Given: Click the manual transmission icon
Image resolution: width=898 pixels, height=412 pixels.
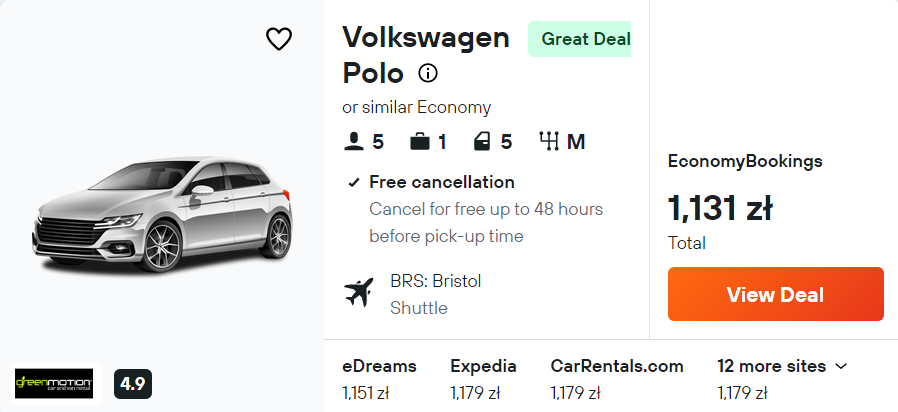Looking at the screenshot, I should pos(548,142).
